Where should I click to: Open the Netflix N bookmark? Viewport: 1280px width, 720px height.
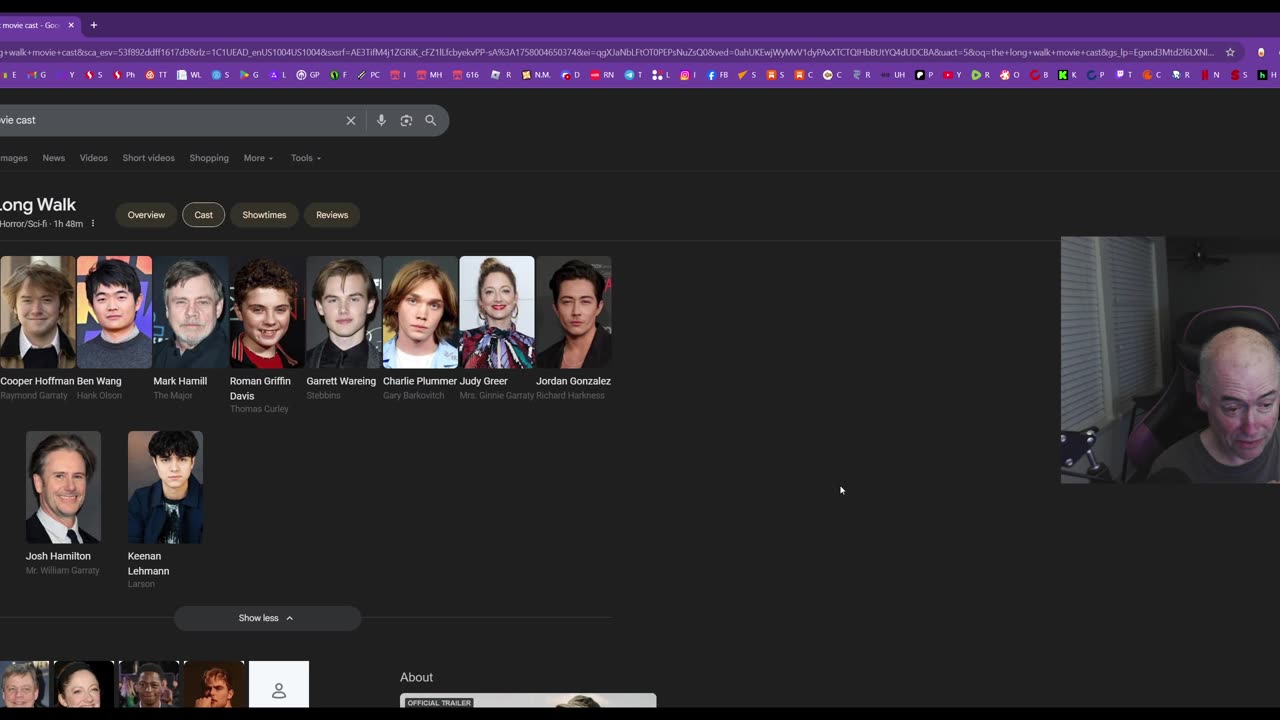pos(1210,75)
